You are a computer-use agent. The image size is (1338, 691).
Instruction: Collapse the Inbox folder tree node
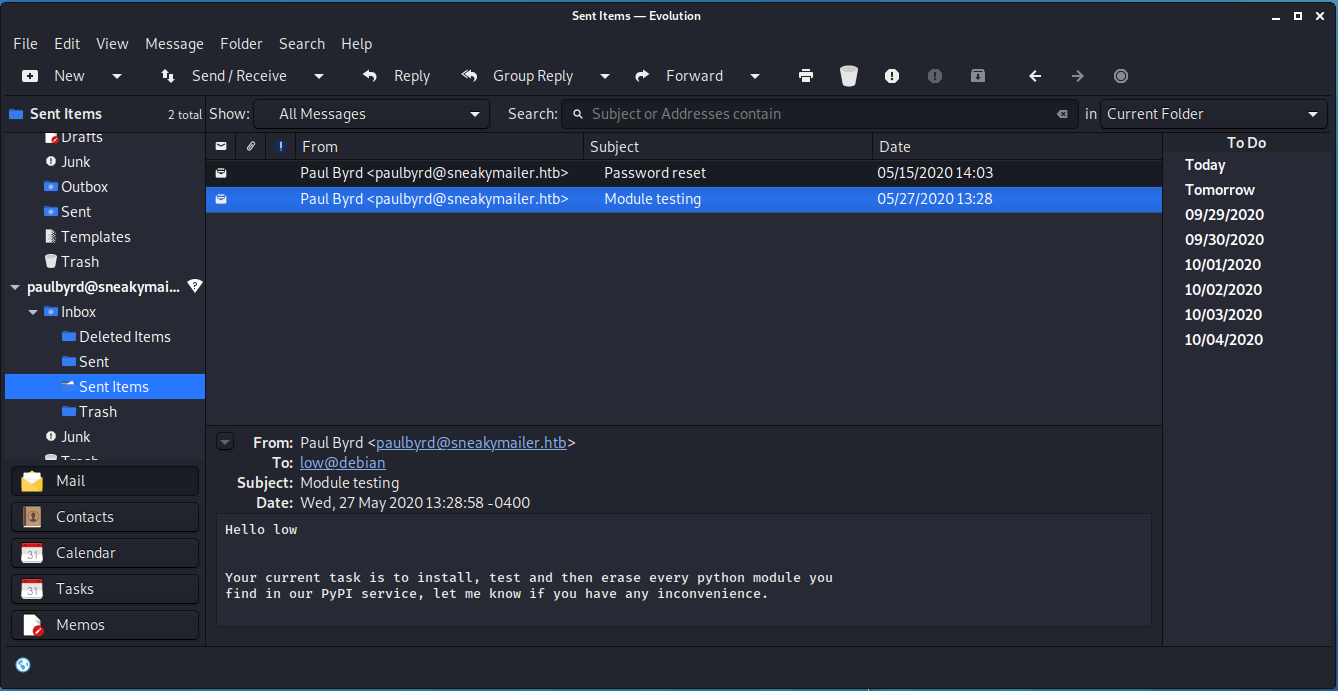pos(34,312)
